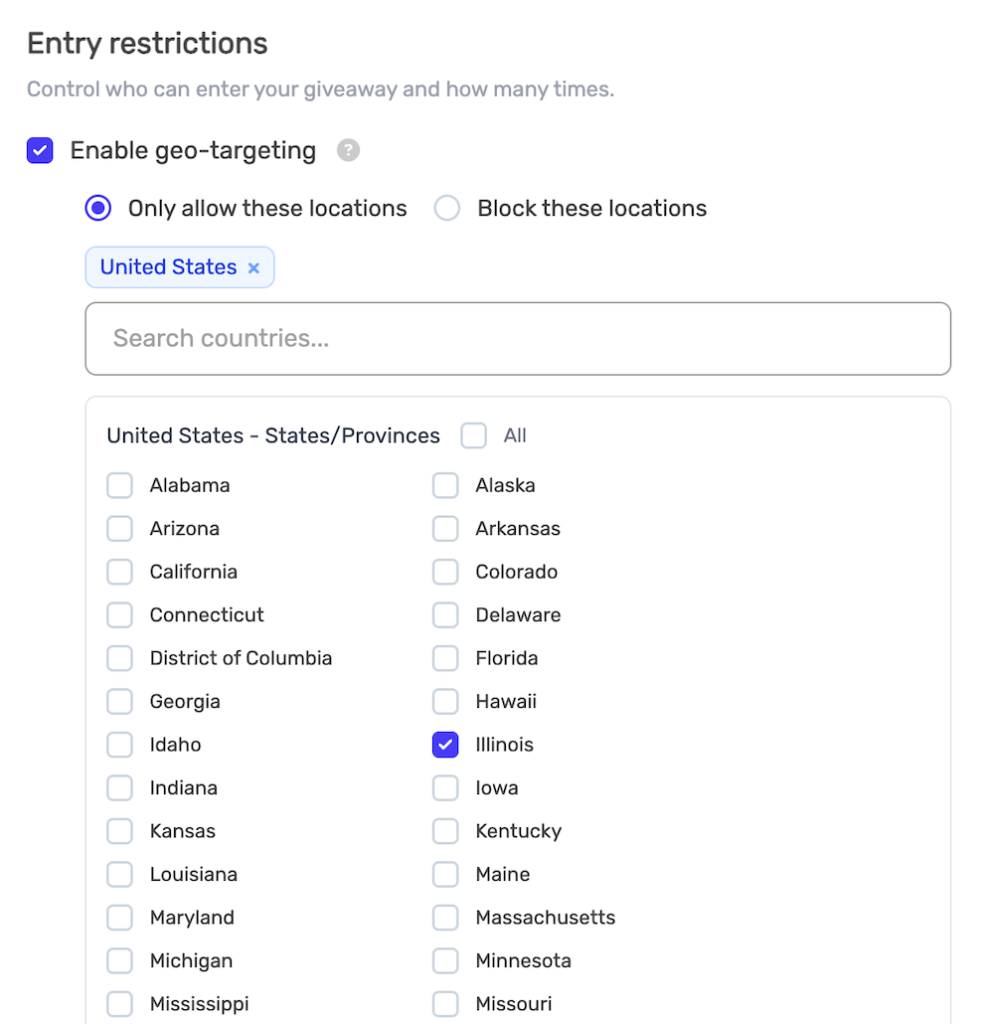Image resolution: width=994 pixels, height=1024 pixels.
Task: Click the Search countries input field
Action: pyautogui.click(x=517, y=339)
